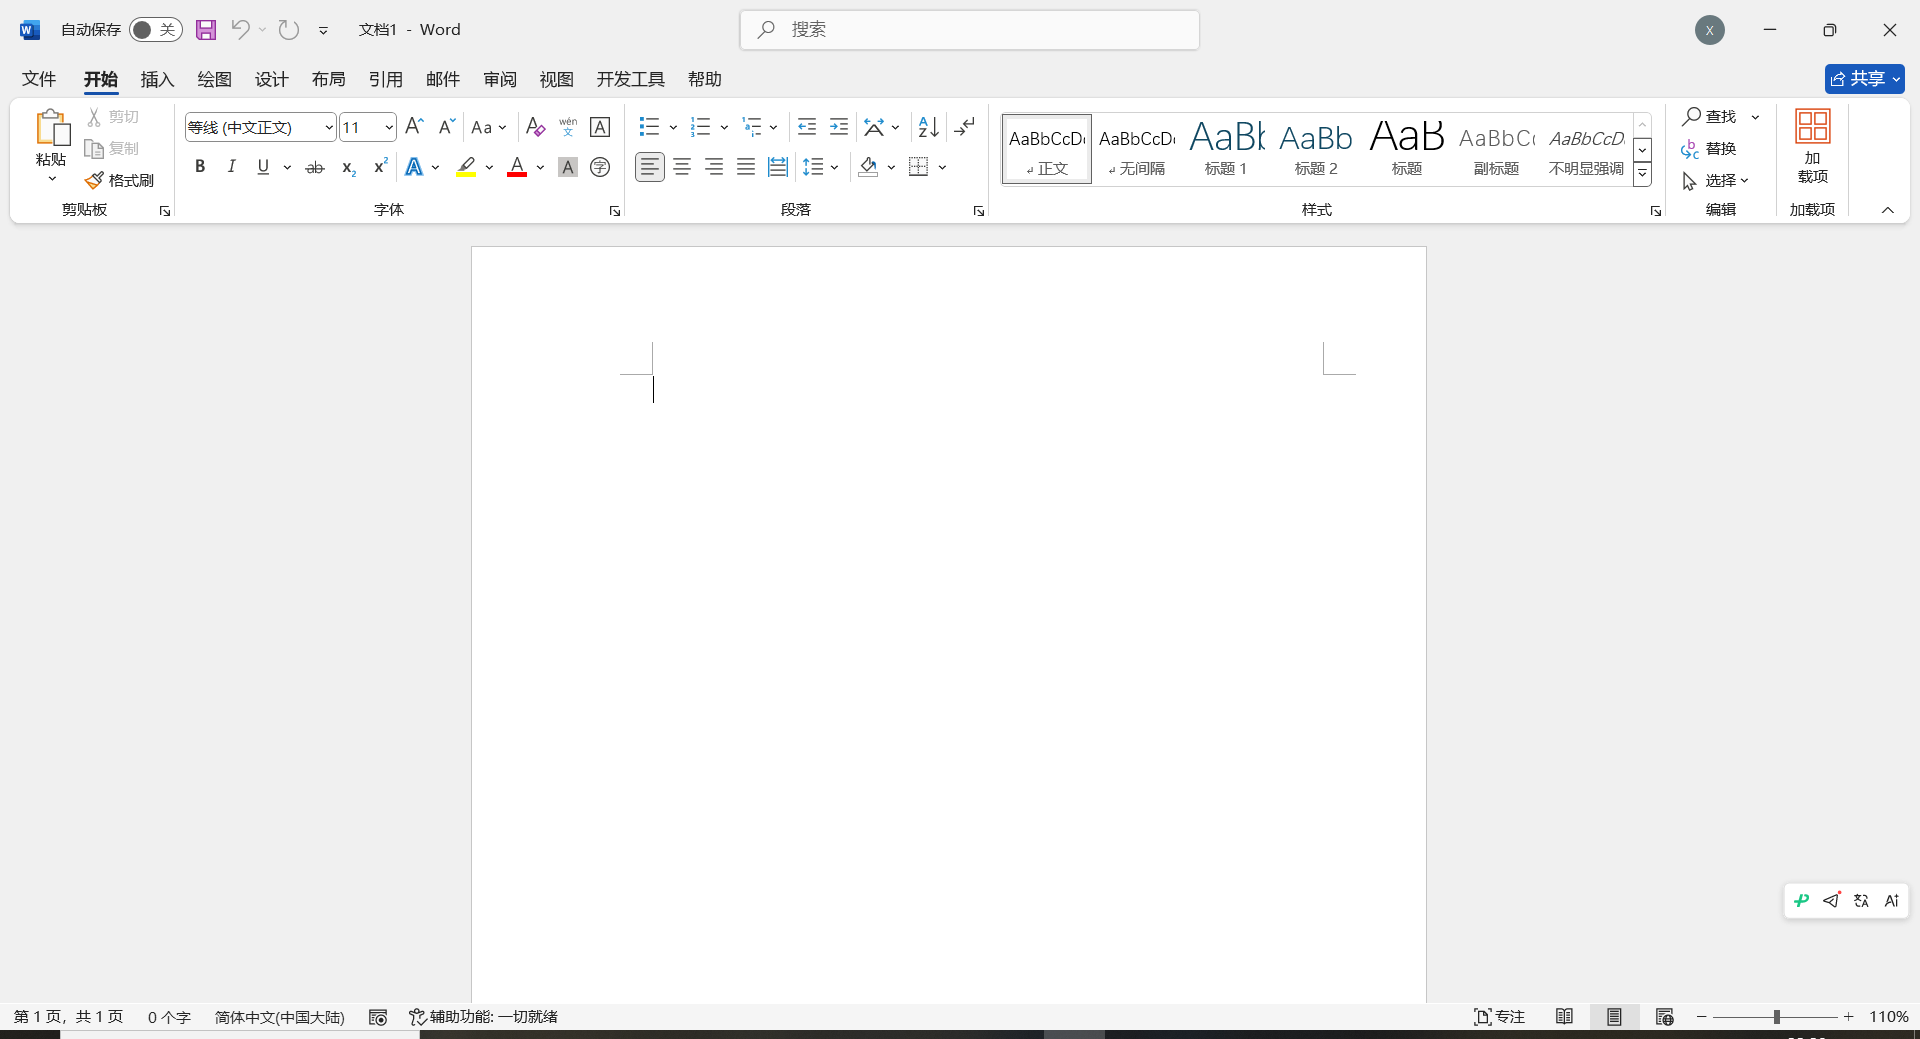
Task: Increase paragraph indent
Action: click(839, 127)
